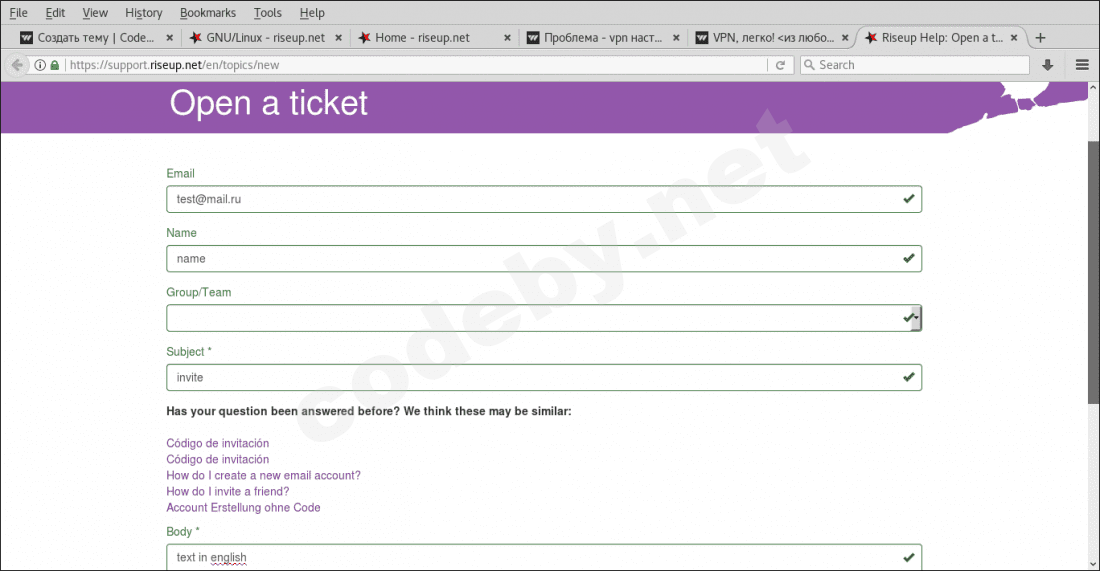Viewport: 1100px width, 571px height.
Task: Click the magnifier icon in Search box
Action: [x=809, y=65]
